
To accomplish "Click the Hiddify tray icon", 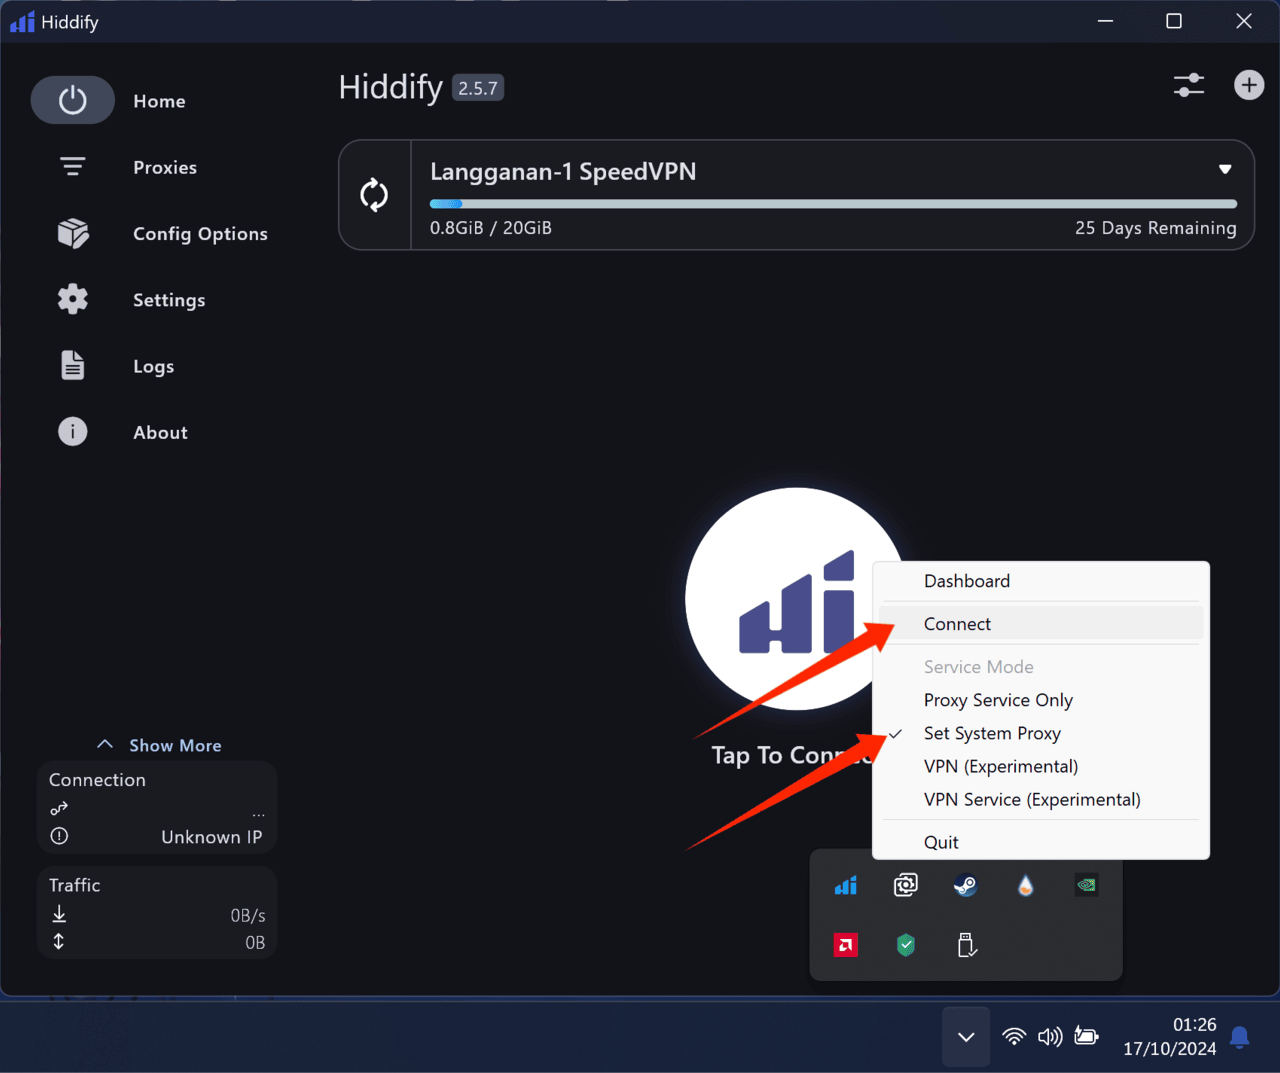I will tap(846, 885).
